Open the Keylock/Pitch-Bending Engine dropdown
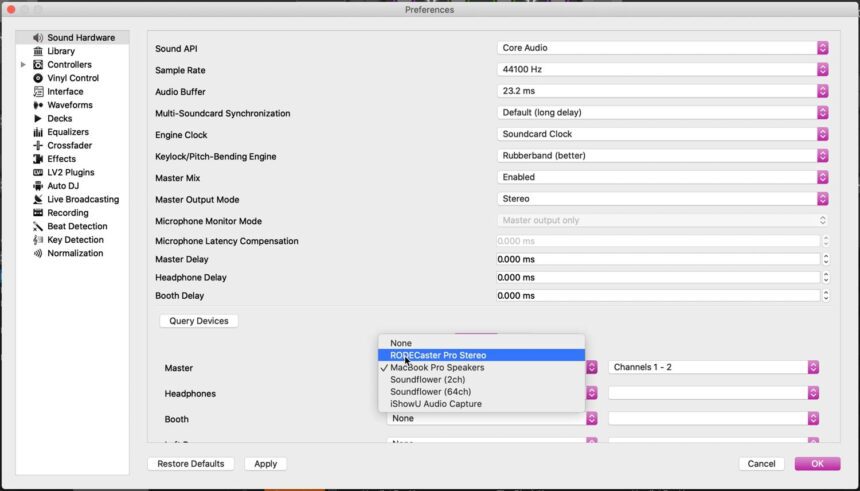Viewport: 860px width, 491px height. (663, 156)
